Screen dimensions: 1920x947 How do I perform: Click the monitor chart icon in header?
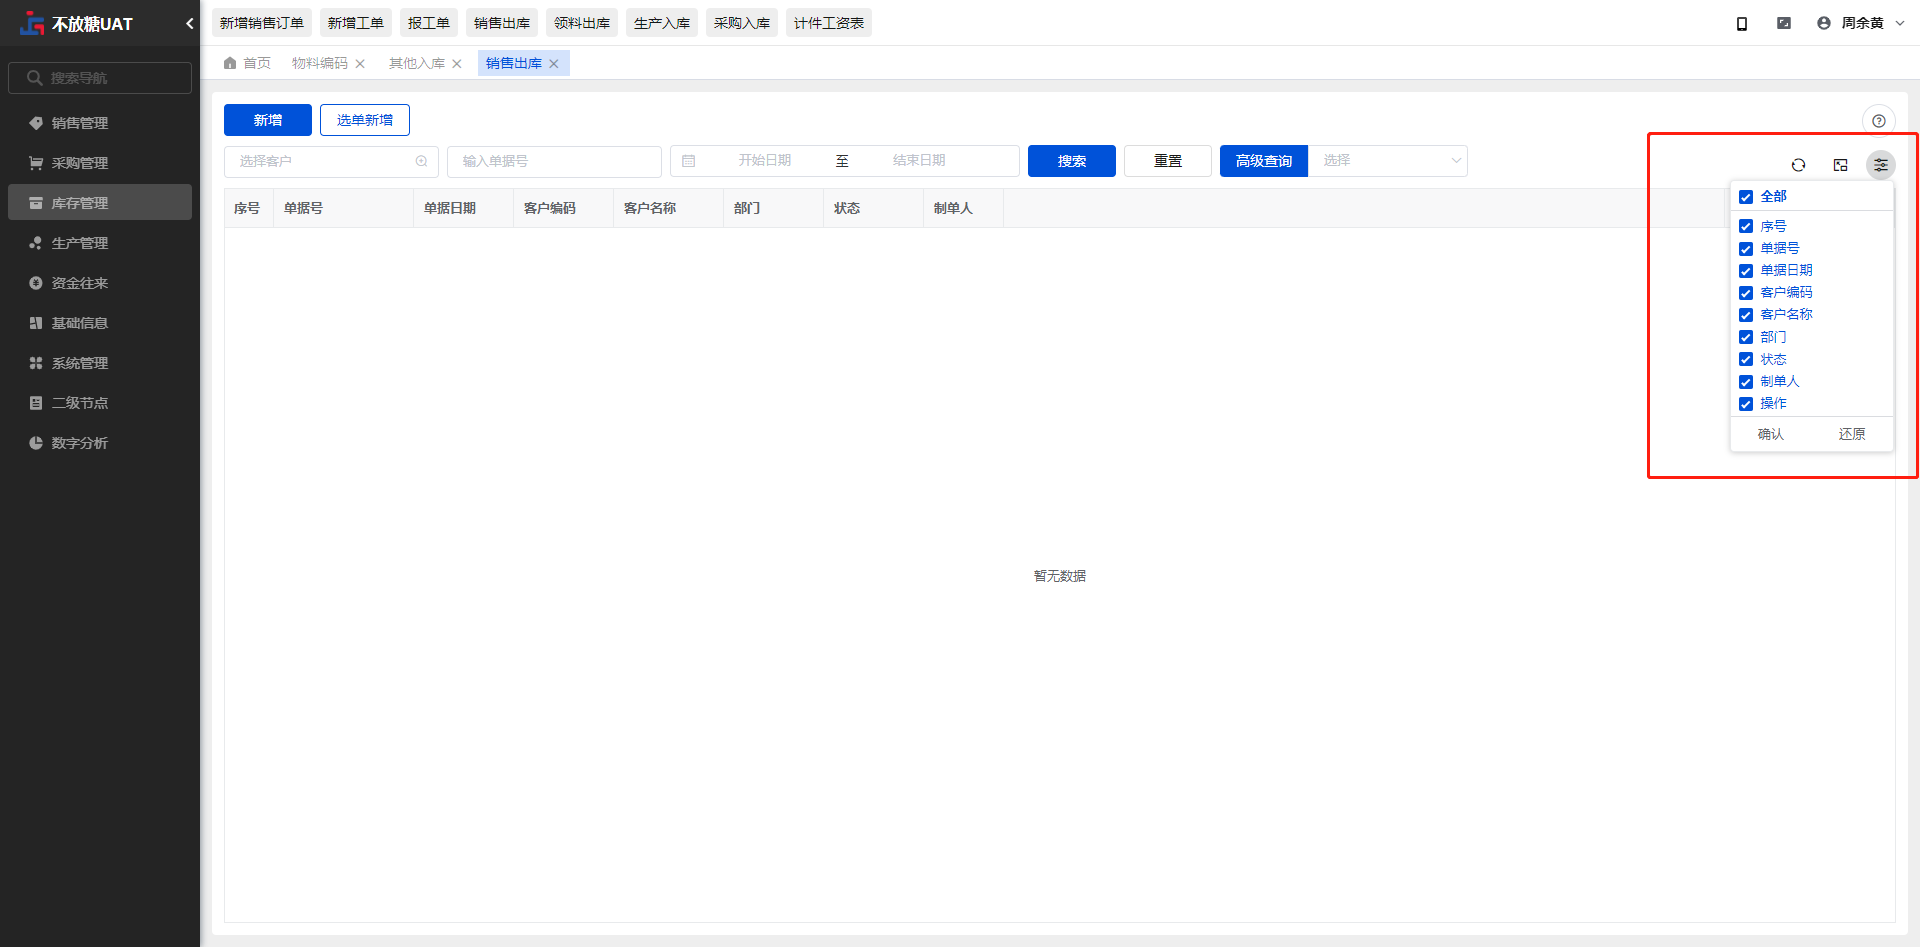1784,23
